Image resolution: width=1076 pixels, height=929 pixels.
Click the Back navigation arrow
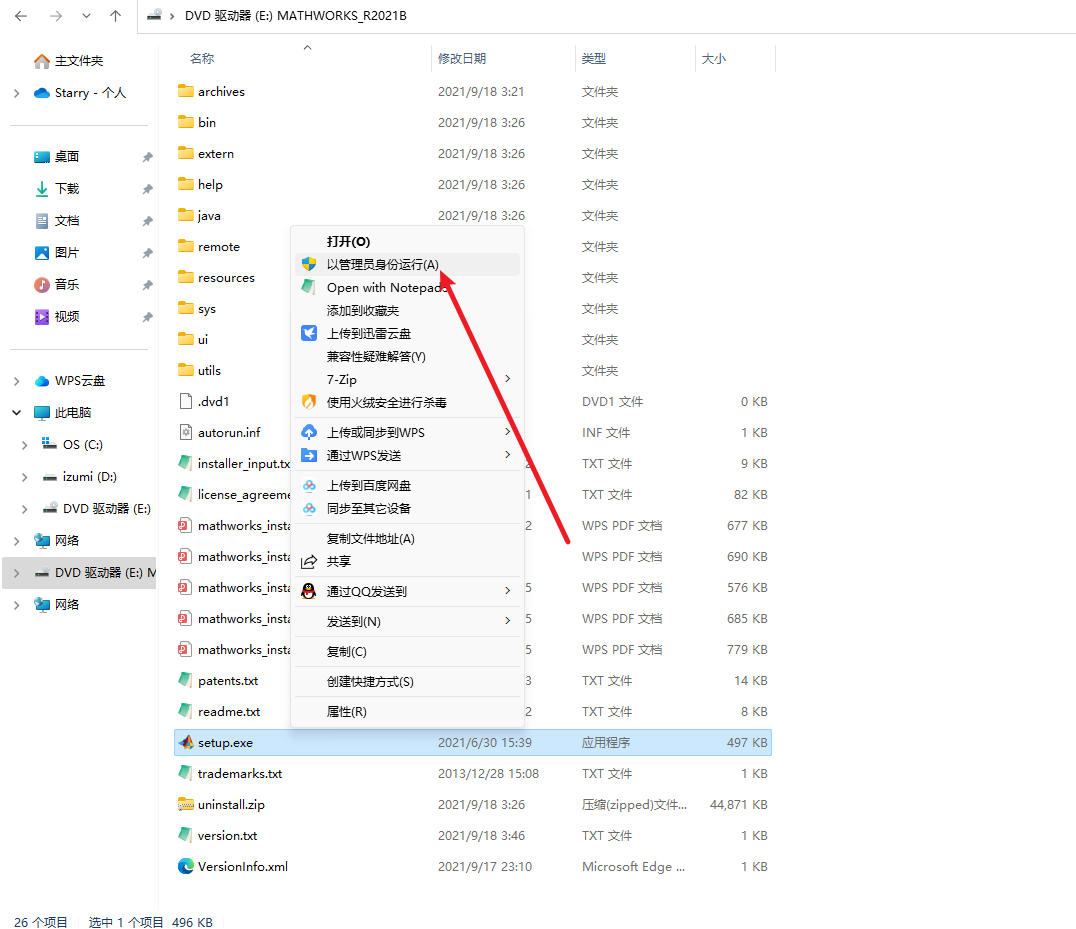[21, 16]
